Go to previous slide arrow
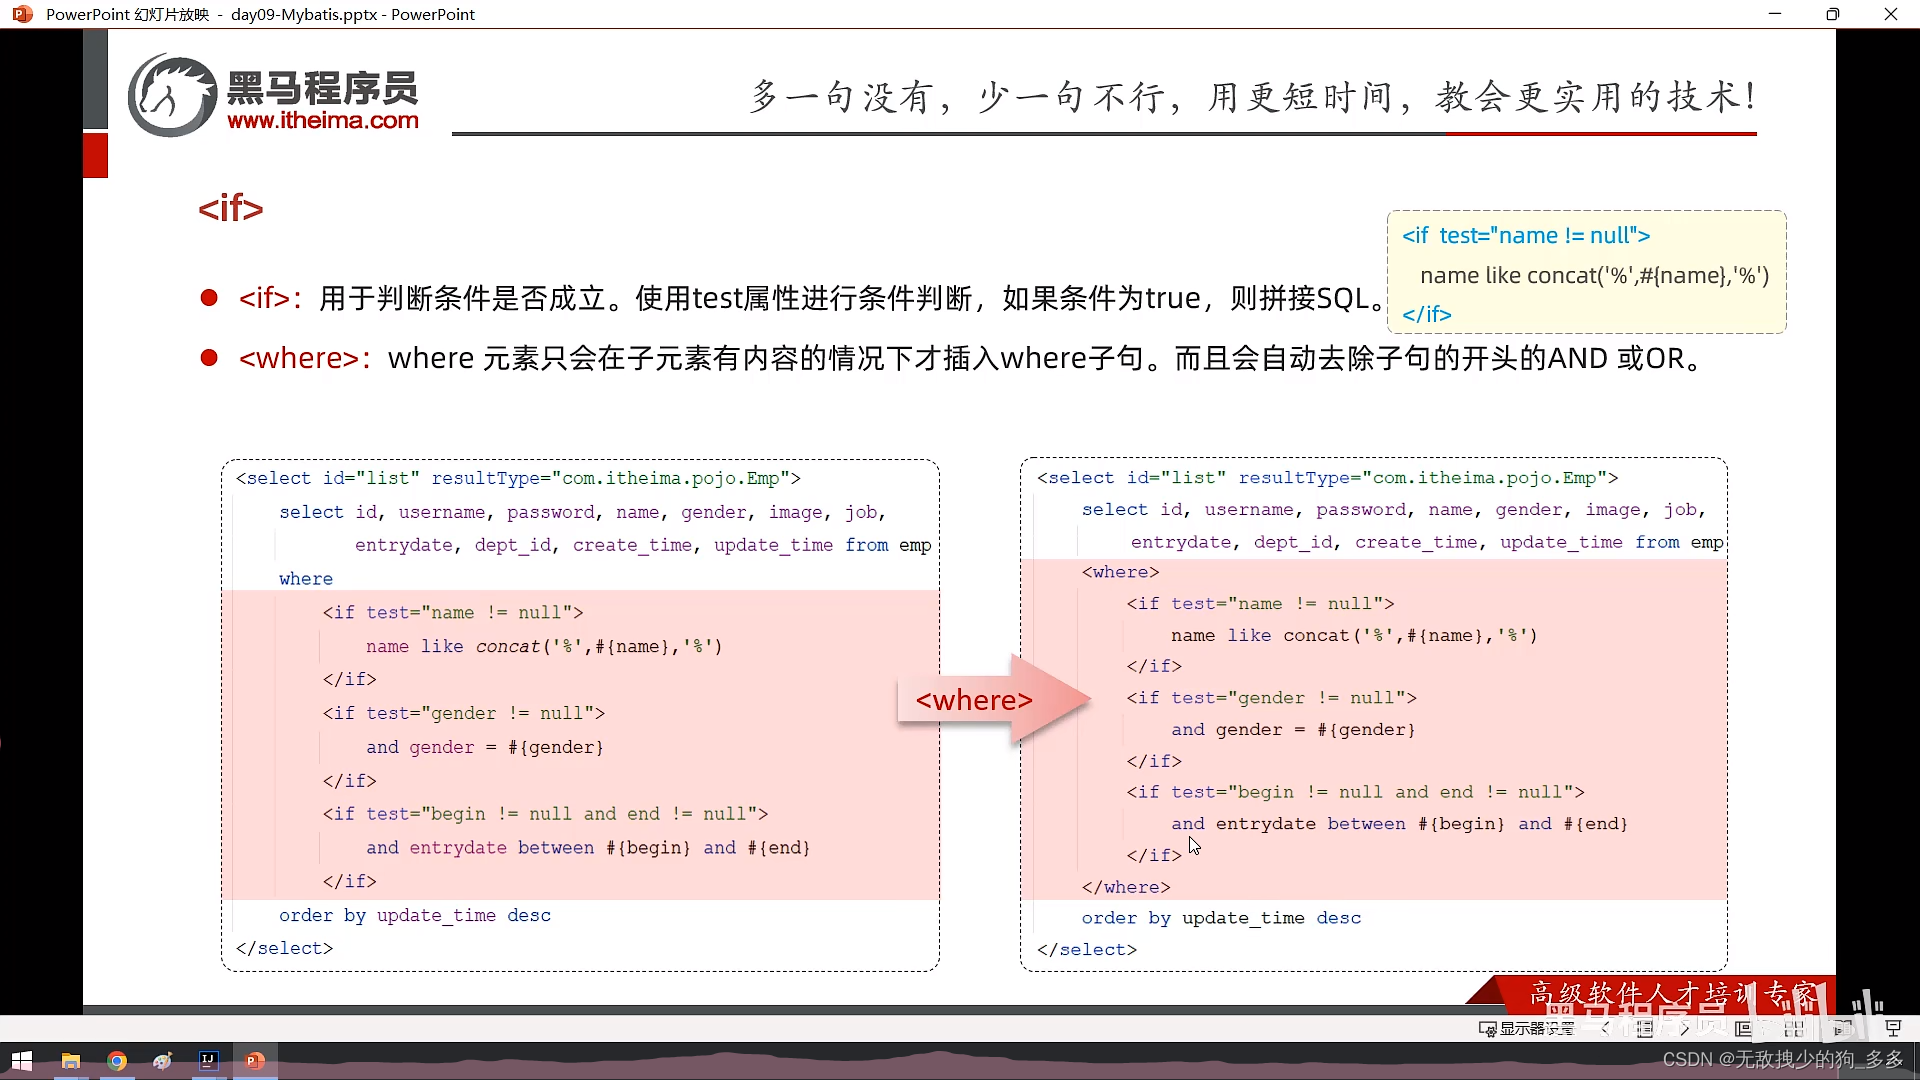 pyautogui.click(x=1606, y=1028)
